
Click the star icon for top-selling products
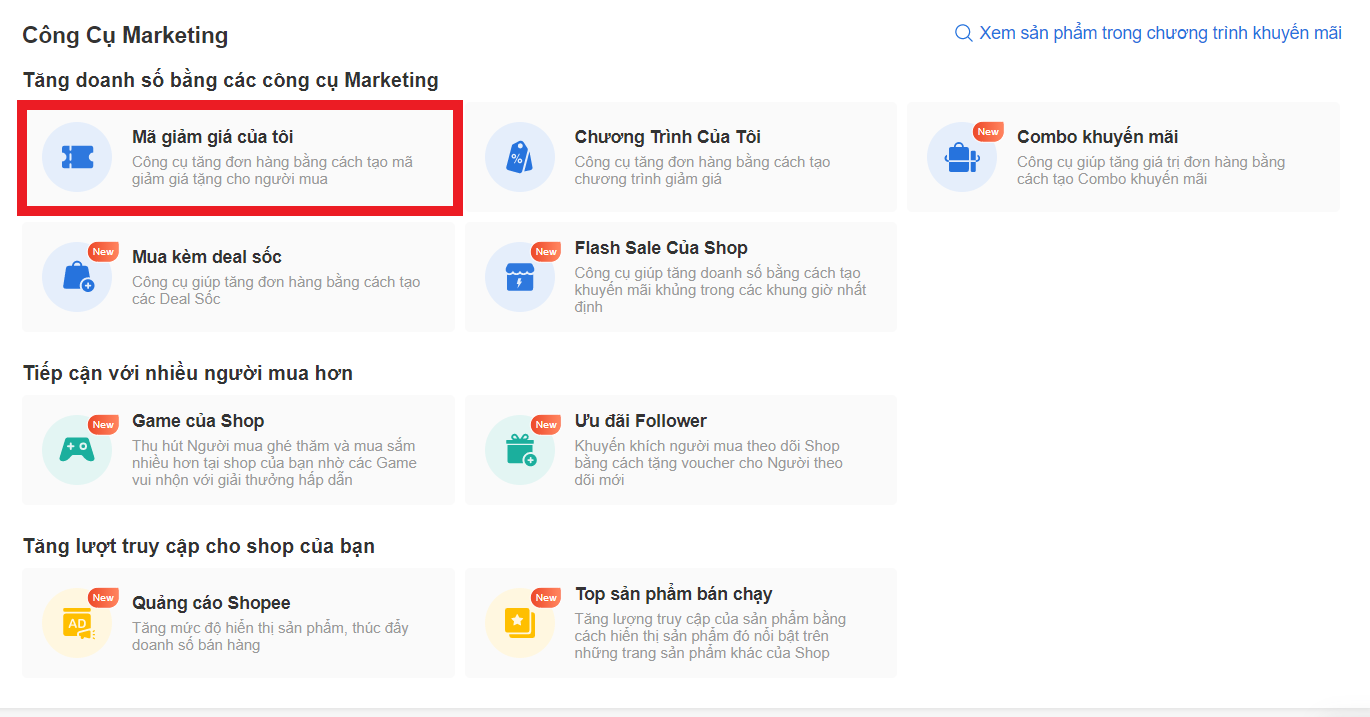519,624
